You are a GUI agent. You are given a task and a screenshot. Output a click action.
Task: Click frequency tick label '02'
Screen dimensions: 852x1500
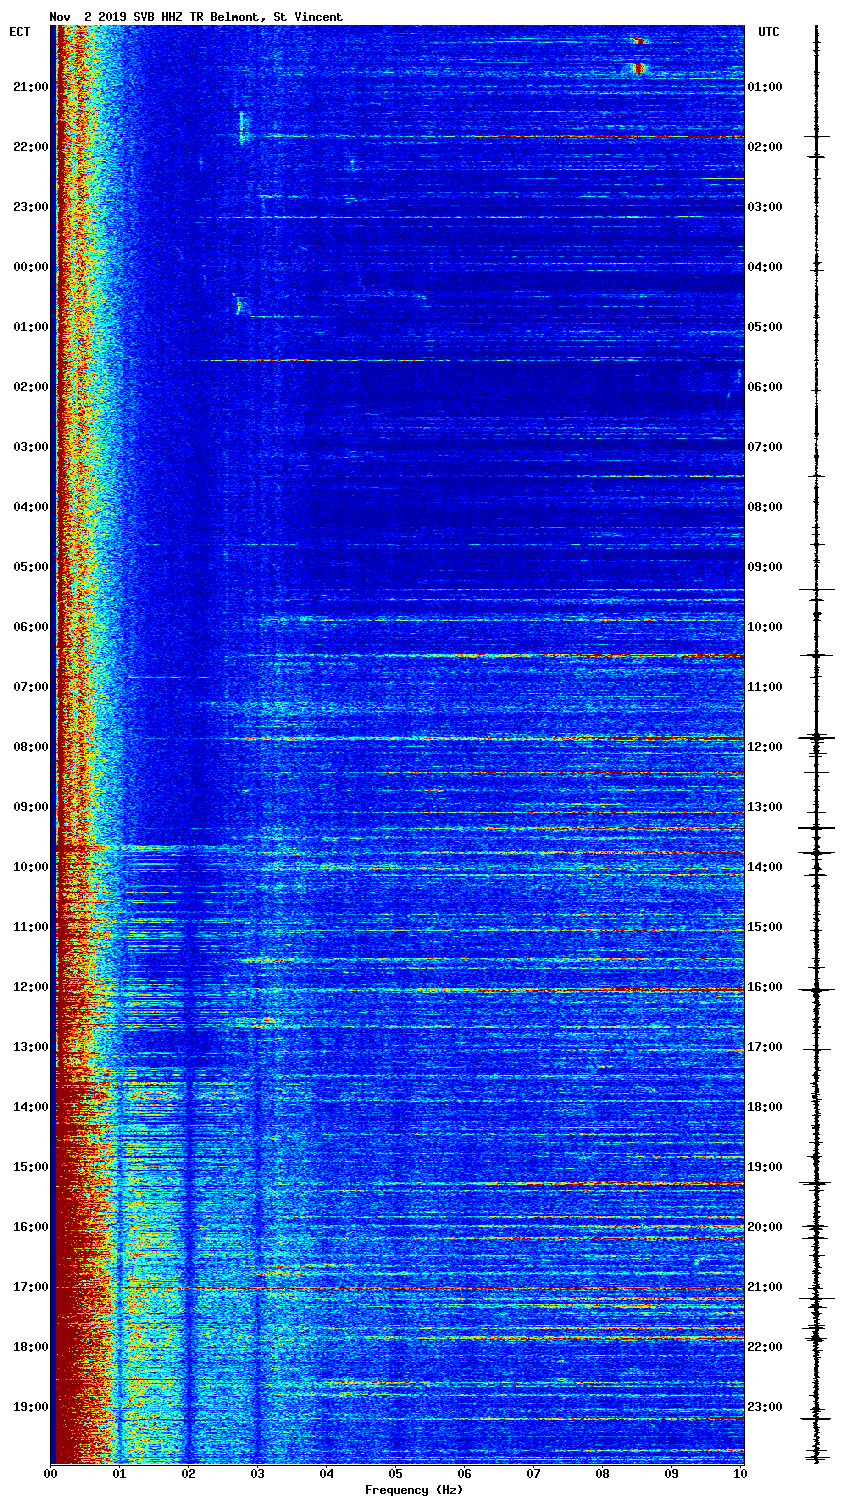click(x=188, y=1474)
